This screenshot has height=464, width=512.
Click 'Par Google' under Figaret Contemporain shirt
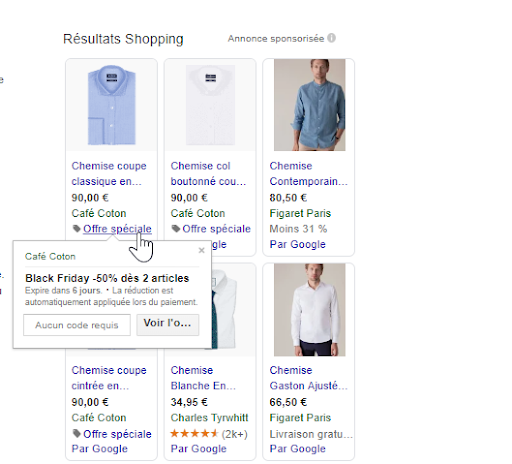pyautogui.click(x=297, y=244)
